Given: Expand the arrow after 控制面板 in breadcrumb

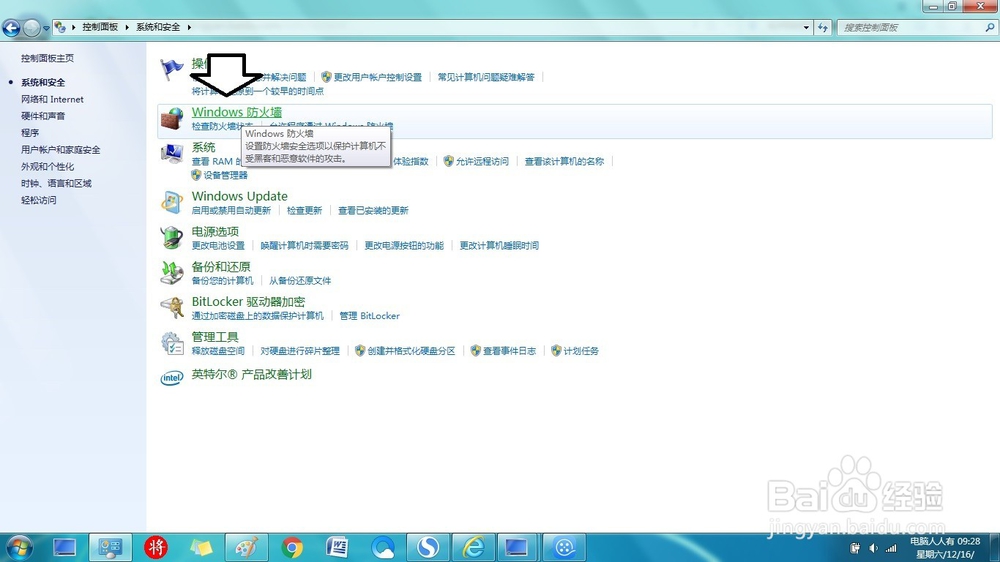Looking at the screenshot, I should coord(127,27).
